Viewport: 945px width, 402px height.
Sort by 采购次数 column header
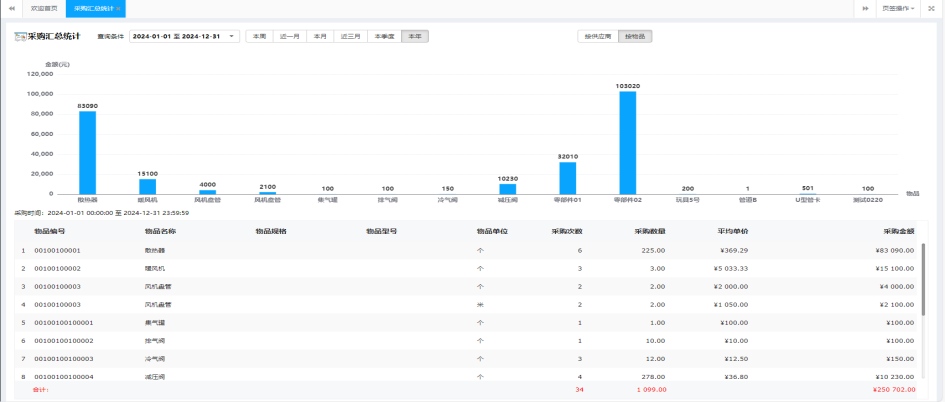(567, 231)
